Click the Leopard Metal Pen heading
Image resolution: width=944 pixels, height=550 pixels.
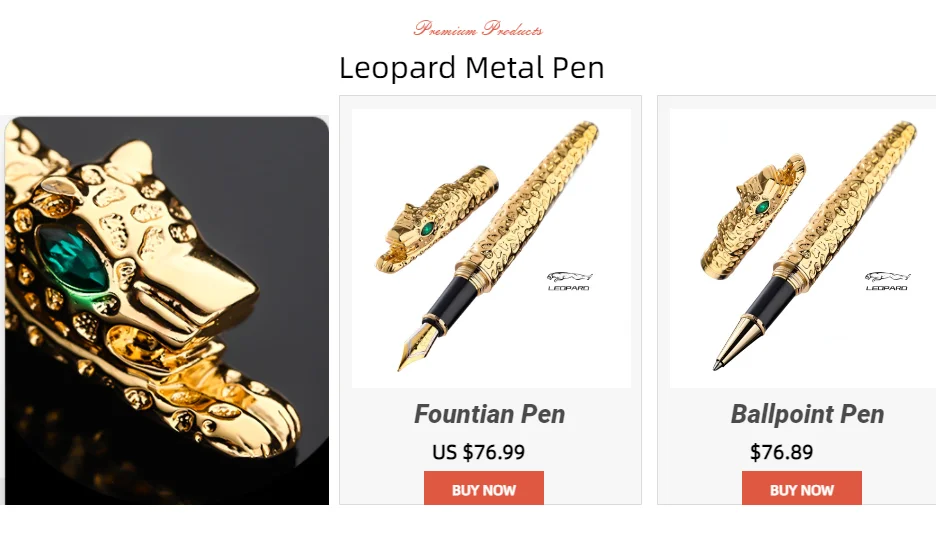point(471,67)
